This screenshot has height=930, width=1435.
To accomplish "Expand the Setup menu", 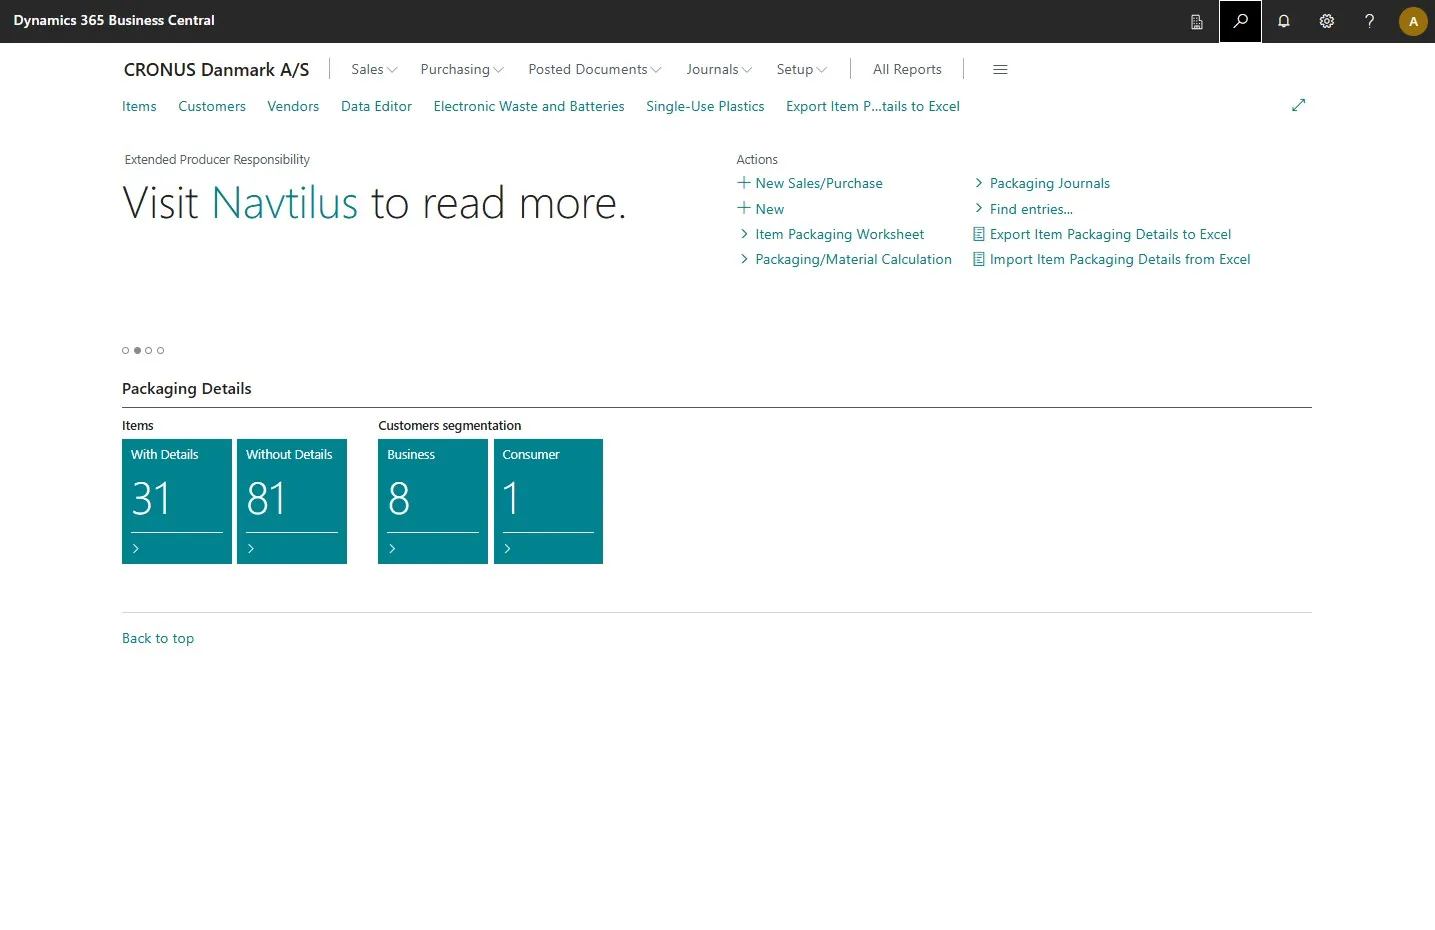I will pyautogui.click(x=802, y=69).
